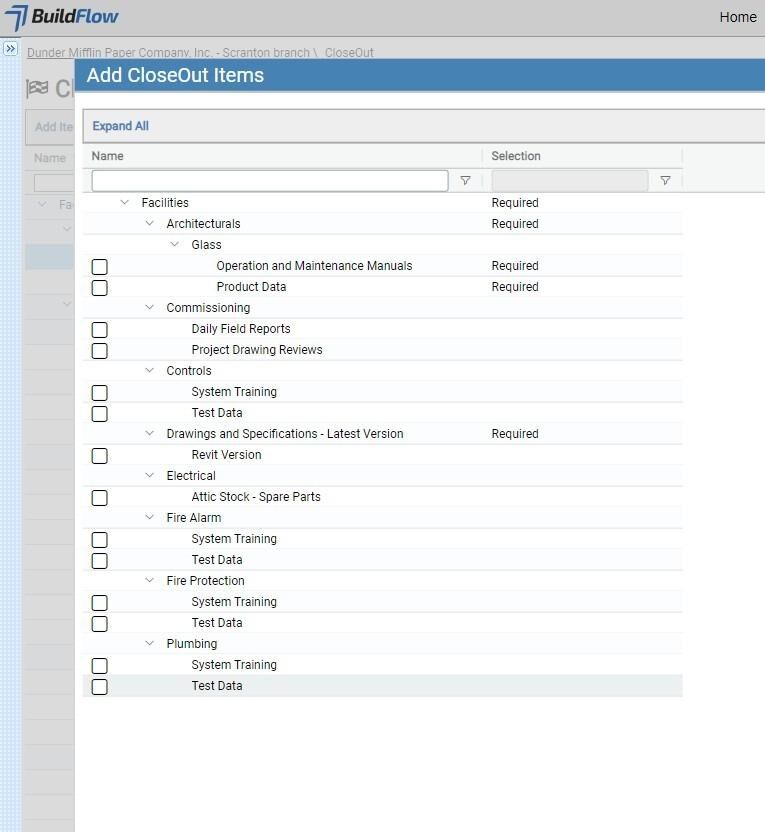The height and width of the screenshot is (832, 765).
Task: Enable the Revit Version checkbox
Action: (100, 456)
